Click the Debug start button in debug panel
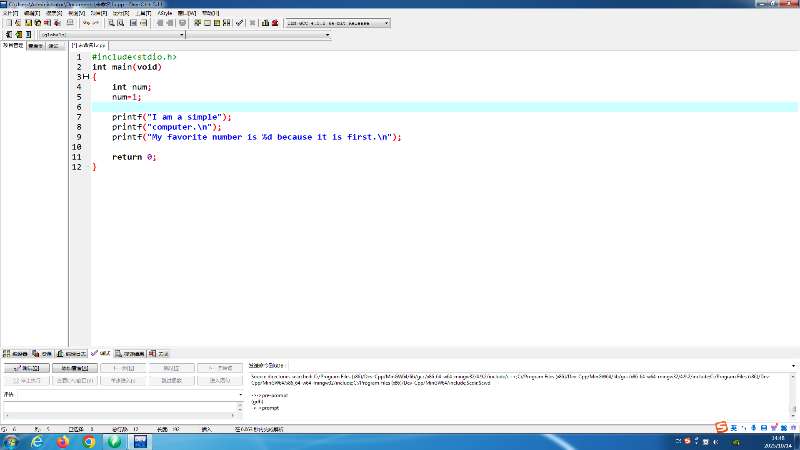Image resolution: width=800 pixels, height=450 pixels. [x=27, y=368]
